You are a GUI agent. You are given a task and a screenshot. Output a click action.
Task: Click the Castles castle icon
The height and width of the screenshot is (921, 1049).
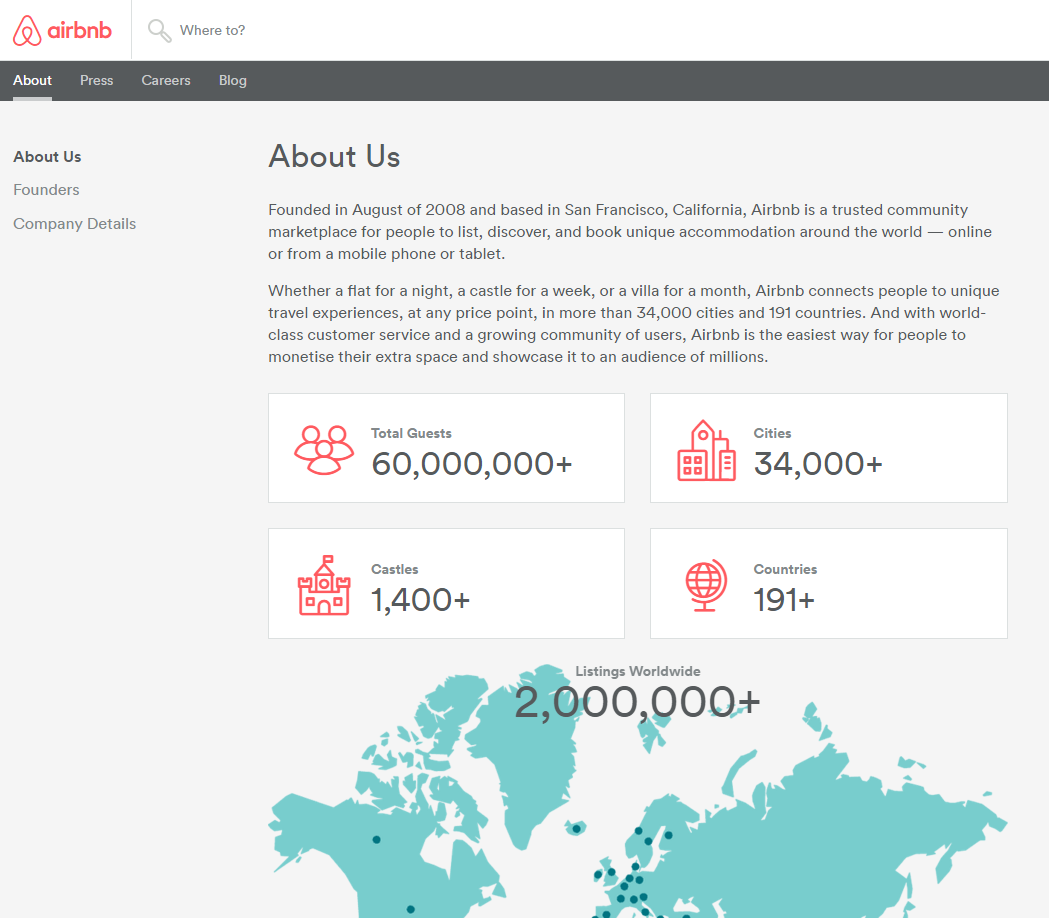(324, 585)
